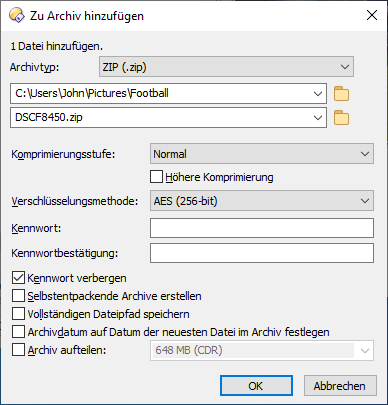388x405 pixels.
Task: Expand the Komprimierungsstufe Normal dropdown
Action: tap(262, 154)
